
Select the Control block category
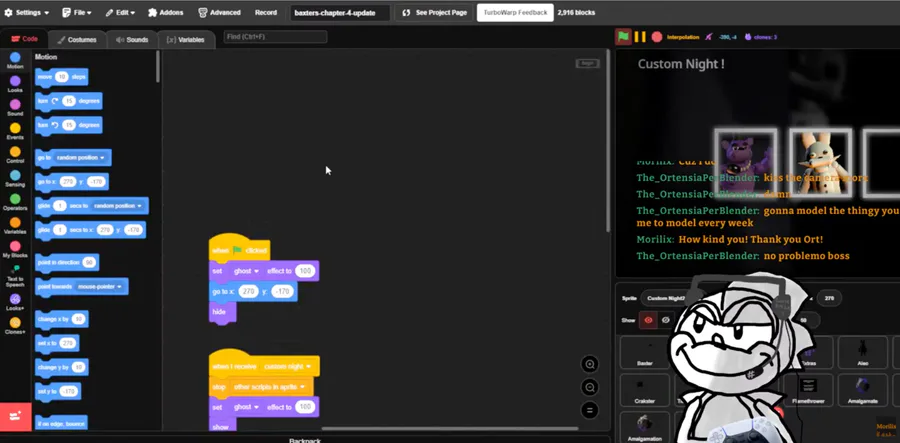point(15,155)
